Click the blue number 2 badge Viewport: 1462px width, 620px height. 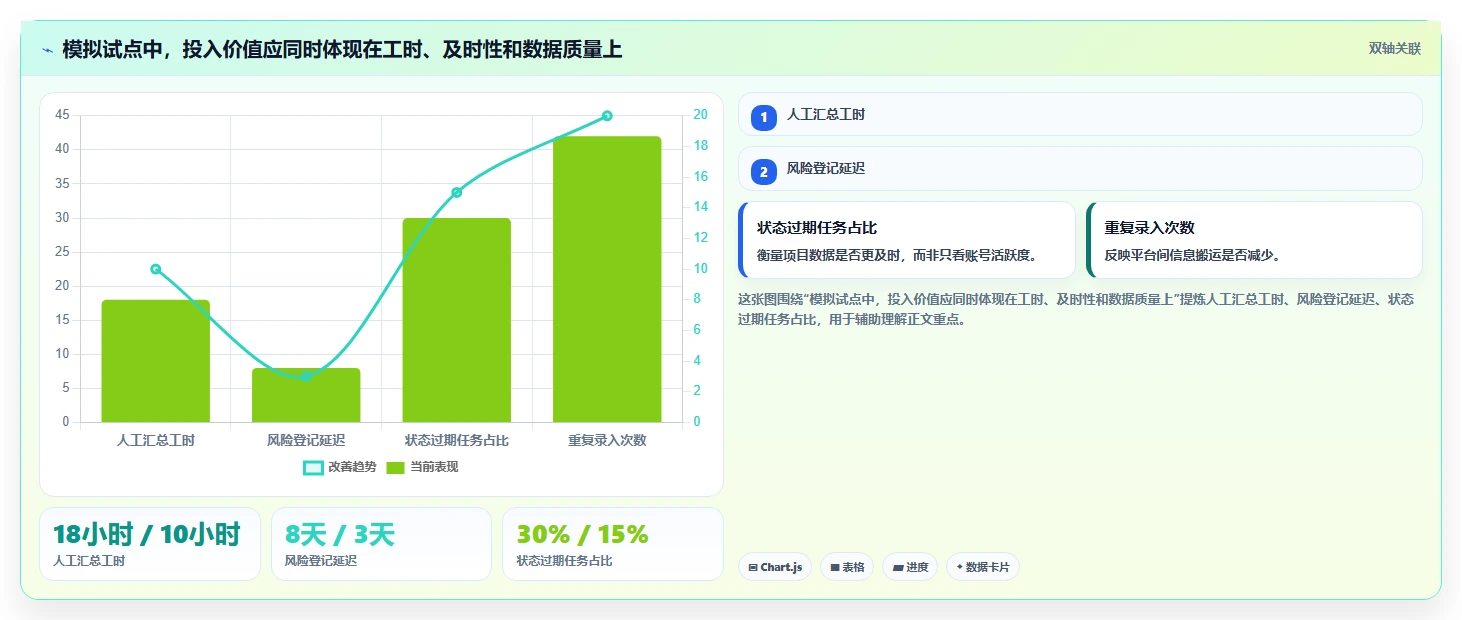(x=764, y=171)
